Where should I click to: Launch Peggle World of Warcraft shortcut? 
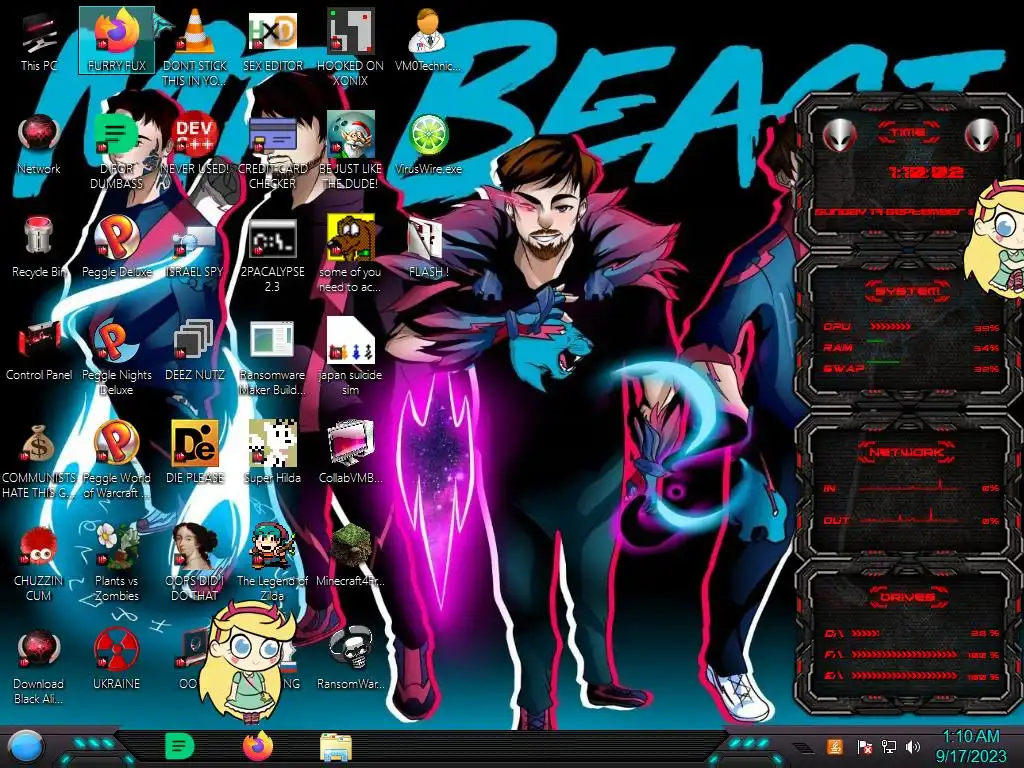click(x=117, y=460)
